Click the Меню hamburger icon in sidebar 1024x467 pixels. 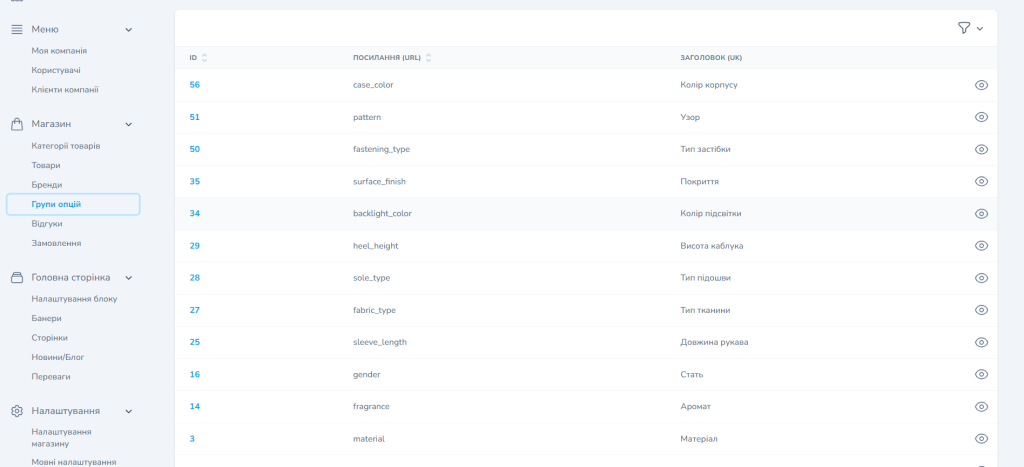(x=17, y=29)
